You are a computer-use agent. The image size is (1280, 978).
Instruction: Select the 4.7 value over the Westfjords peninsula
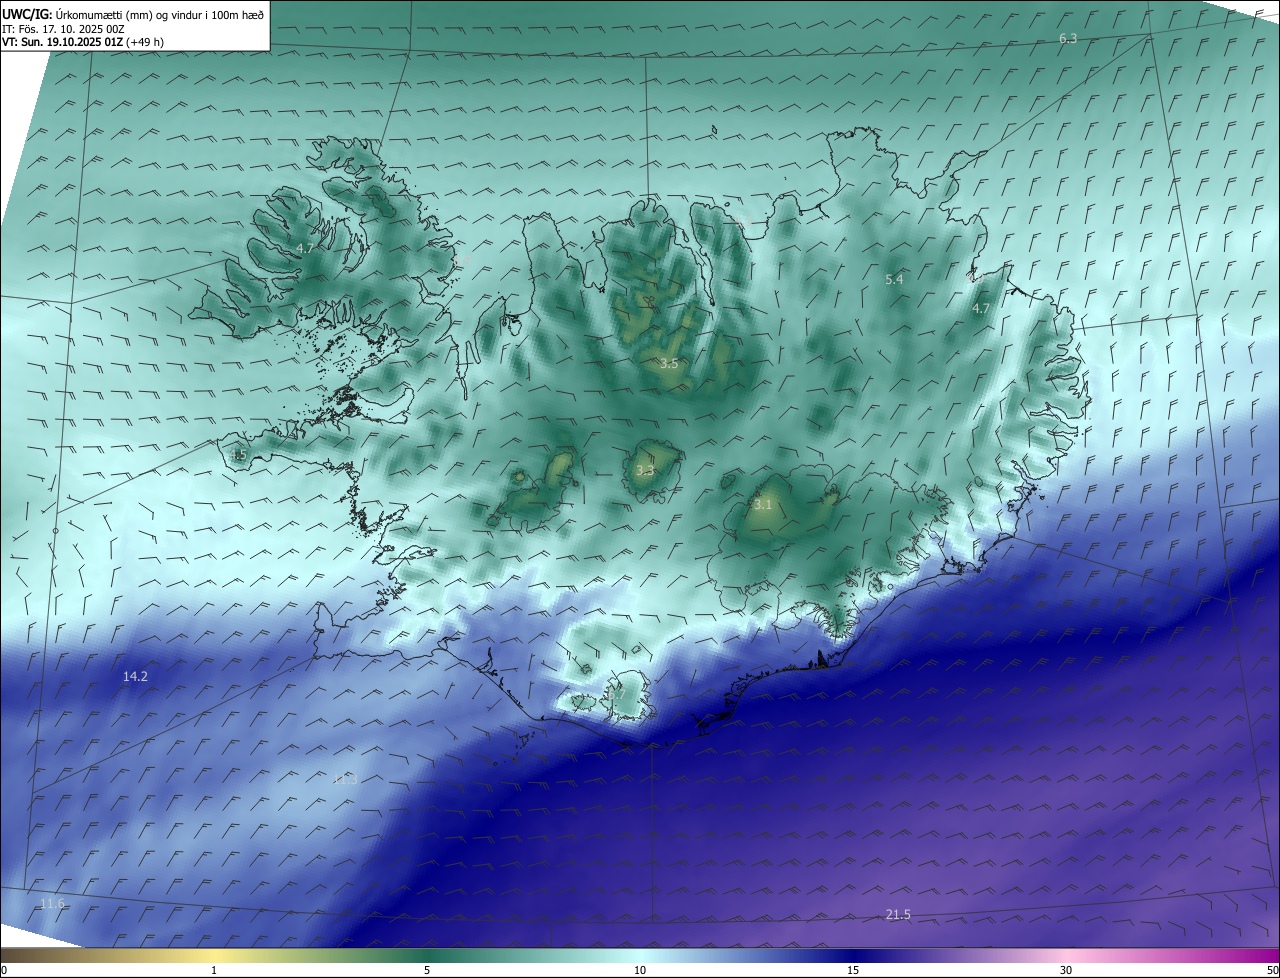coord(305,248)
